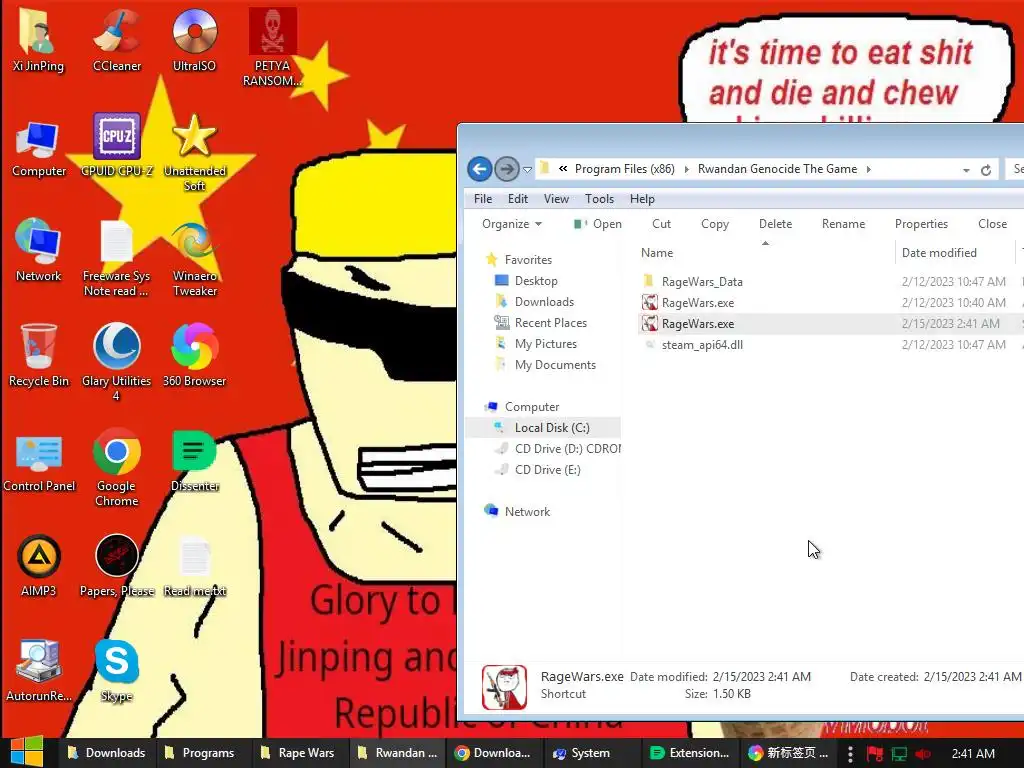Open the Dissenter desktop icon

195,461
